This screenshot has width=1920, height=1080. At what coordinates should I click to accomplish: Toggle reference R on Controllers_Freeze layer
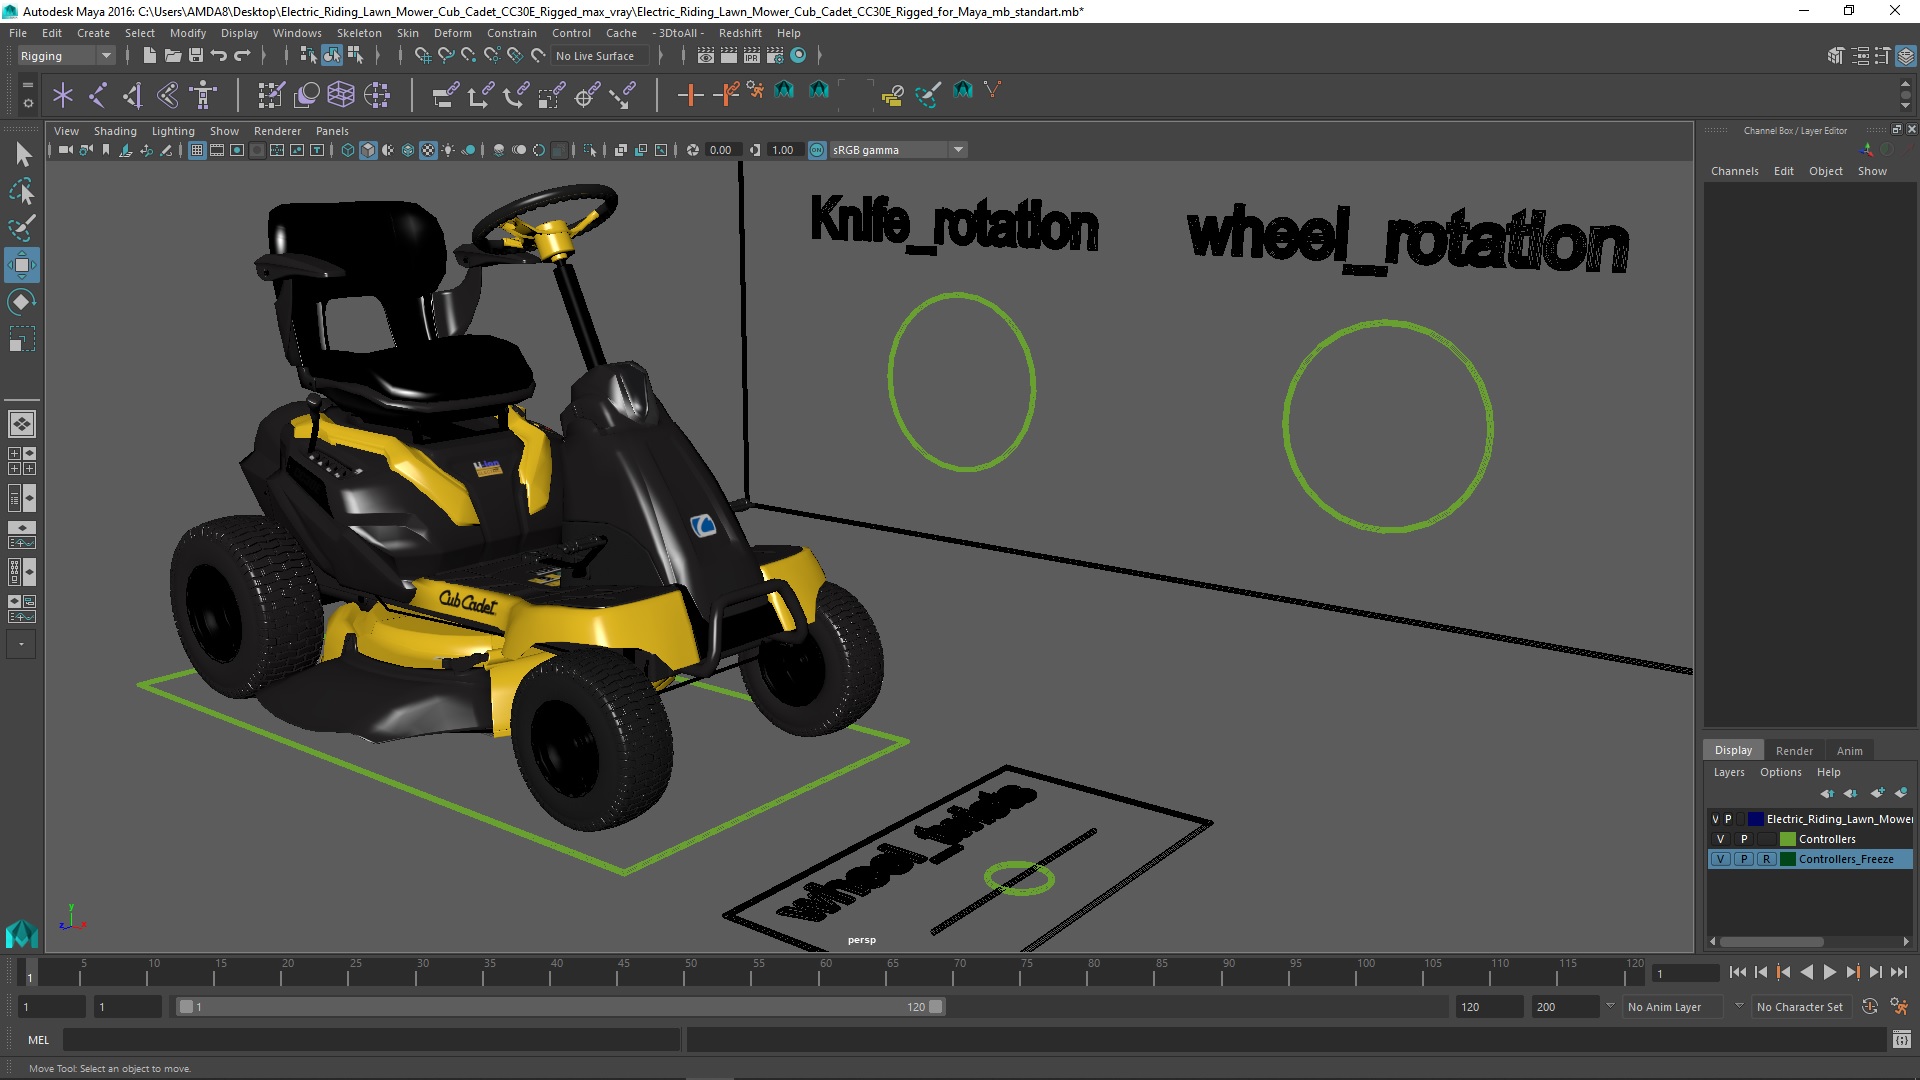click(1767, 859)
